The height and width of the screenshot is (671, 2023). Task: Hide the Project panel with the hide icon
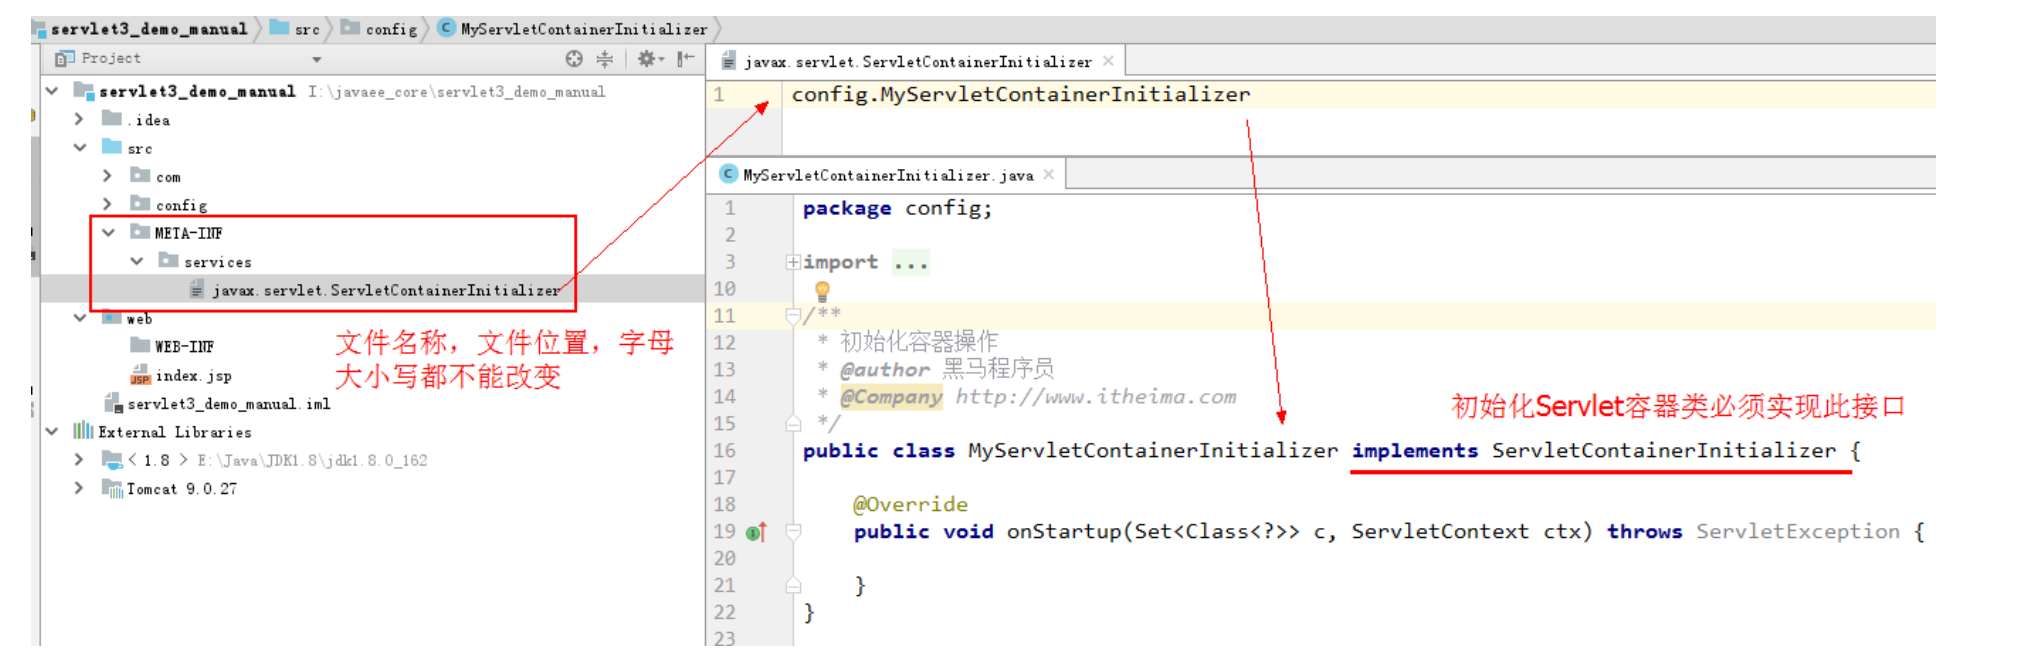pos(685,59)
